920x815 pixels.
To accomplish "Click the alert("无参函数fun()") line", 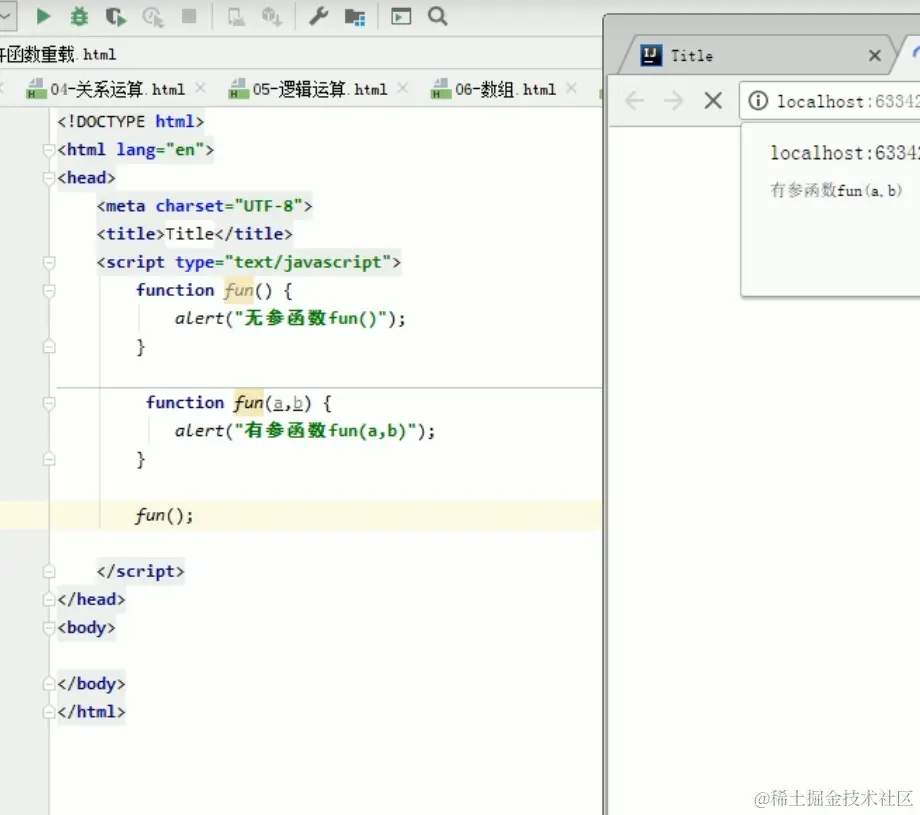I will (x=290, y=319).
